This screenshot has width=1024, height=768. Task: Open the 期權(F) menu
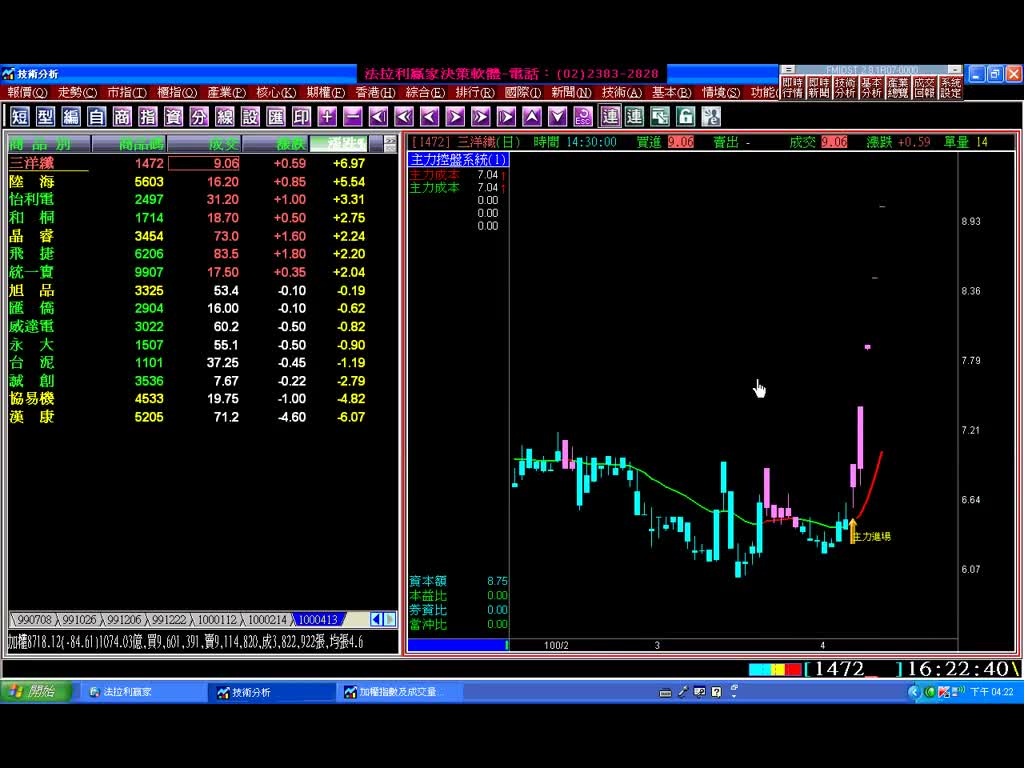pyautogui.click(x=325, y=93)
